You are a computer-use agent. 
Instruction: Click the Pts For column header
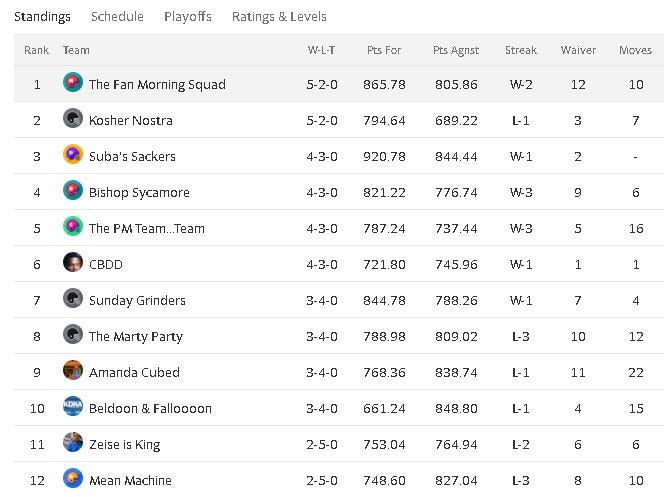tap(384, 50)
